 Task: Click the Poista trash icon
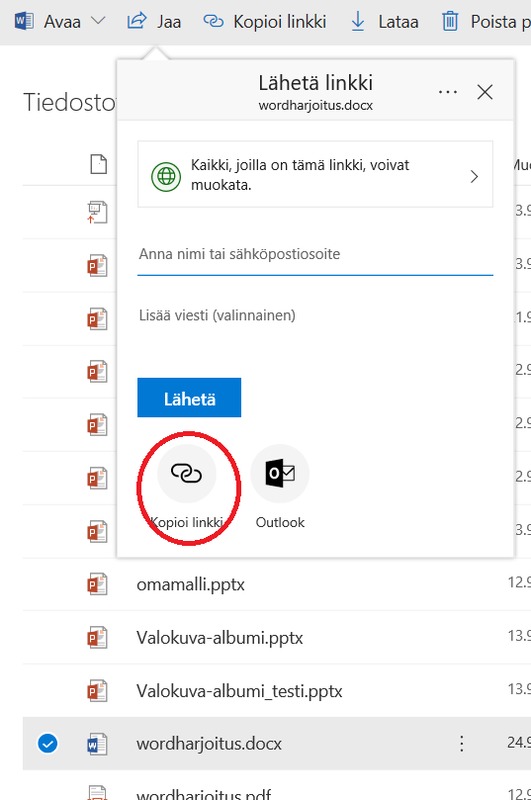[x=450, y=21]
